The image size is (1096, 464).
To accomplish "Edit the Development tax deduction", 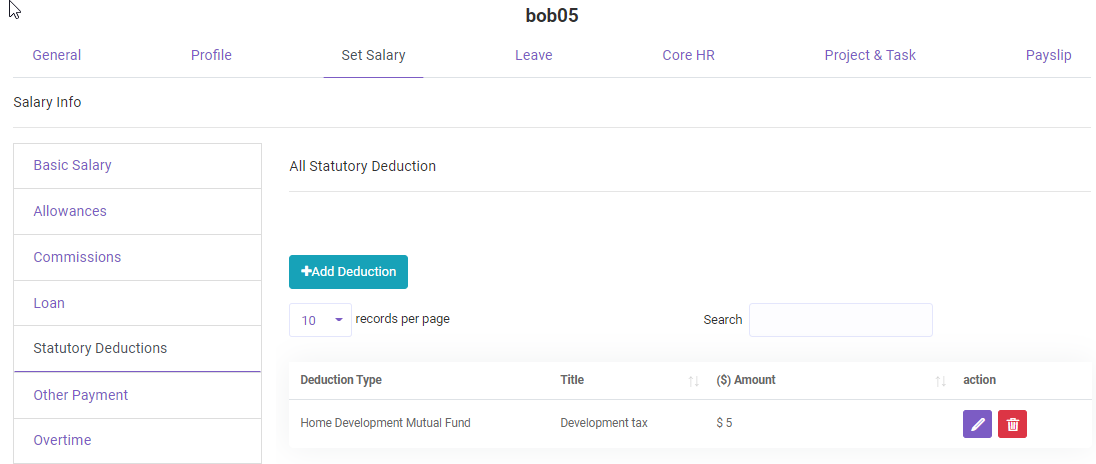I will 977,424.
